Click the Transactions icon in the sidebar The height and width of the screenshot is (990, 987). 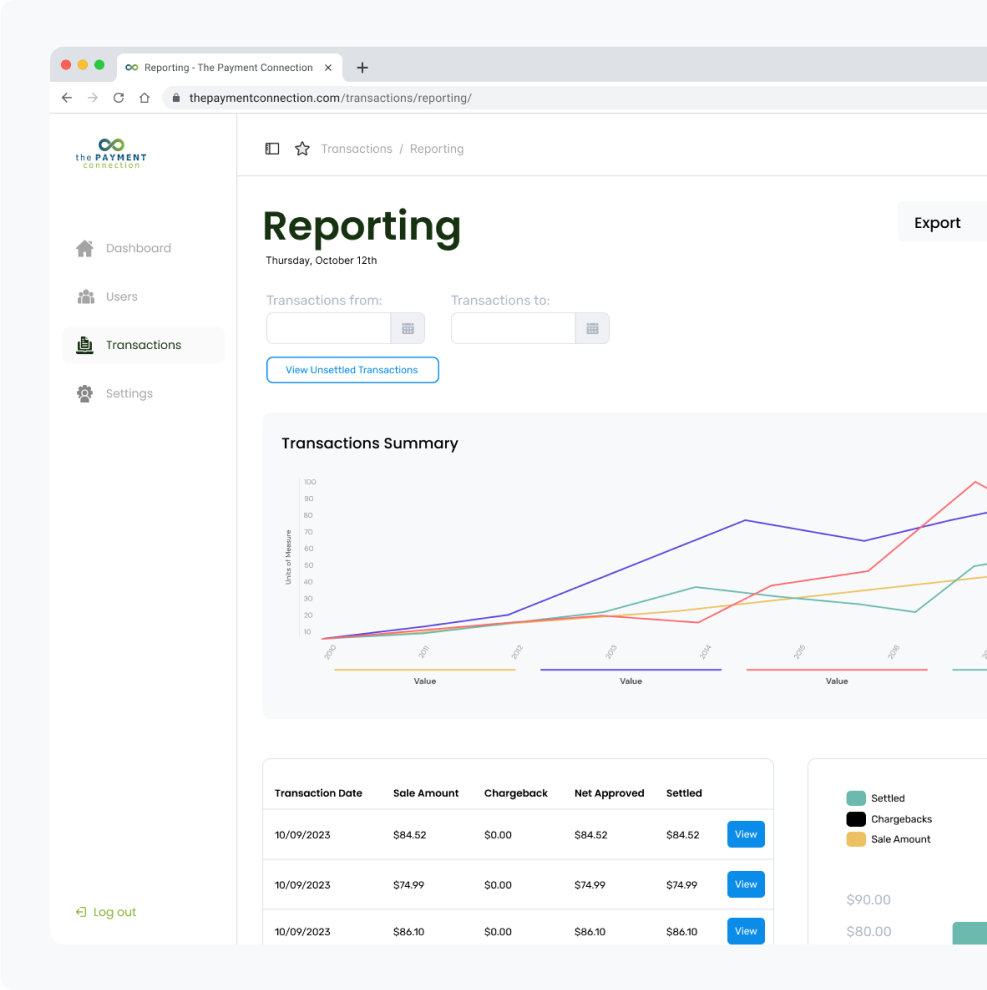point(86,344)
